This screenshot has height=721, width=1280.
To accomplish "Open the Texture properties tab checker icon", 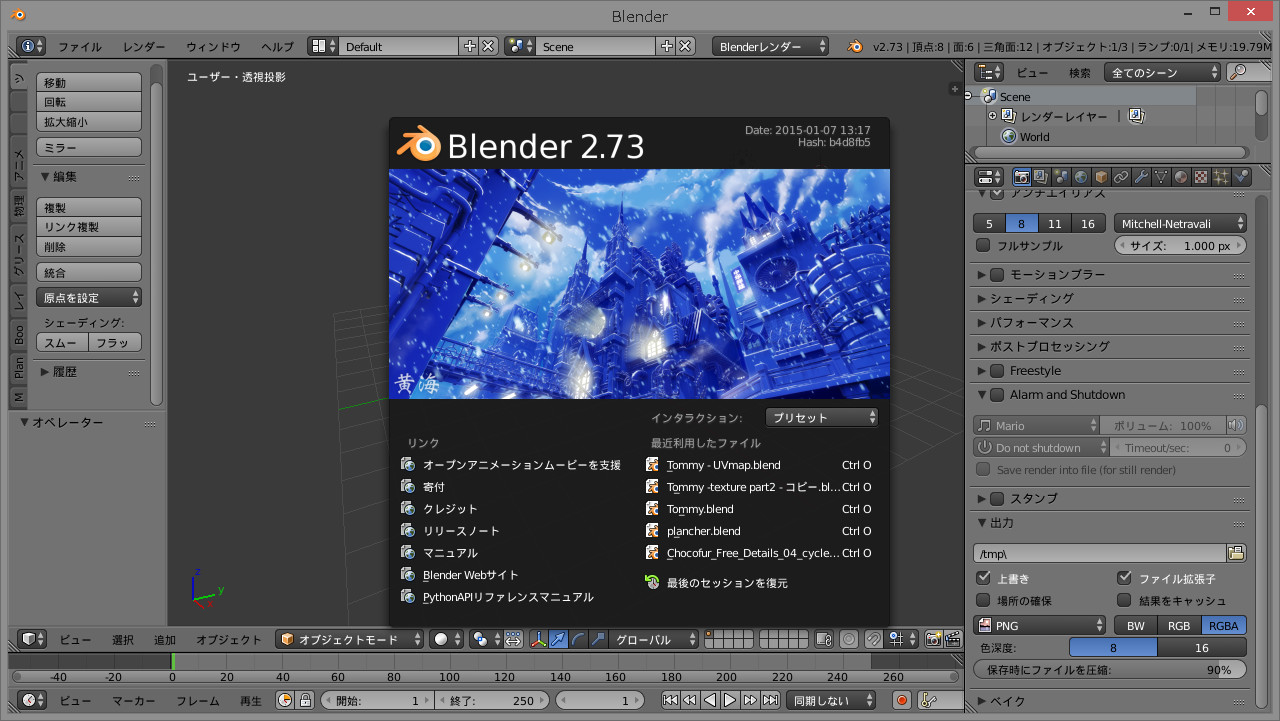I will pos(1201,177).
